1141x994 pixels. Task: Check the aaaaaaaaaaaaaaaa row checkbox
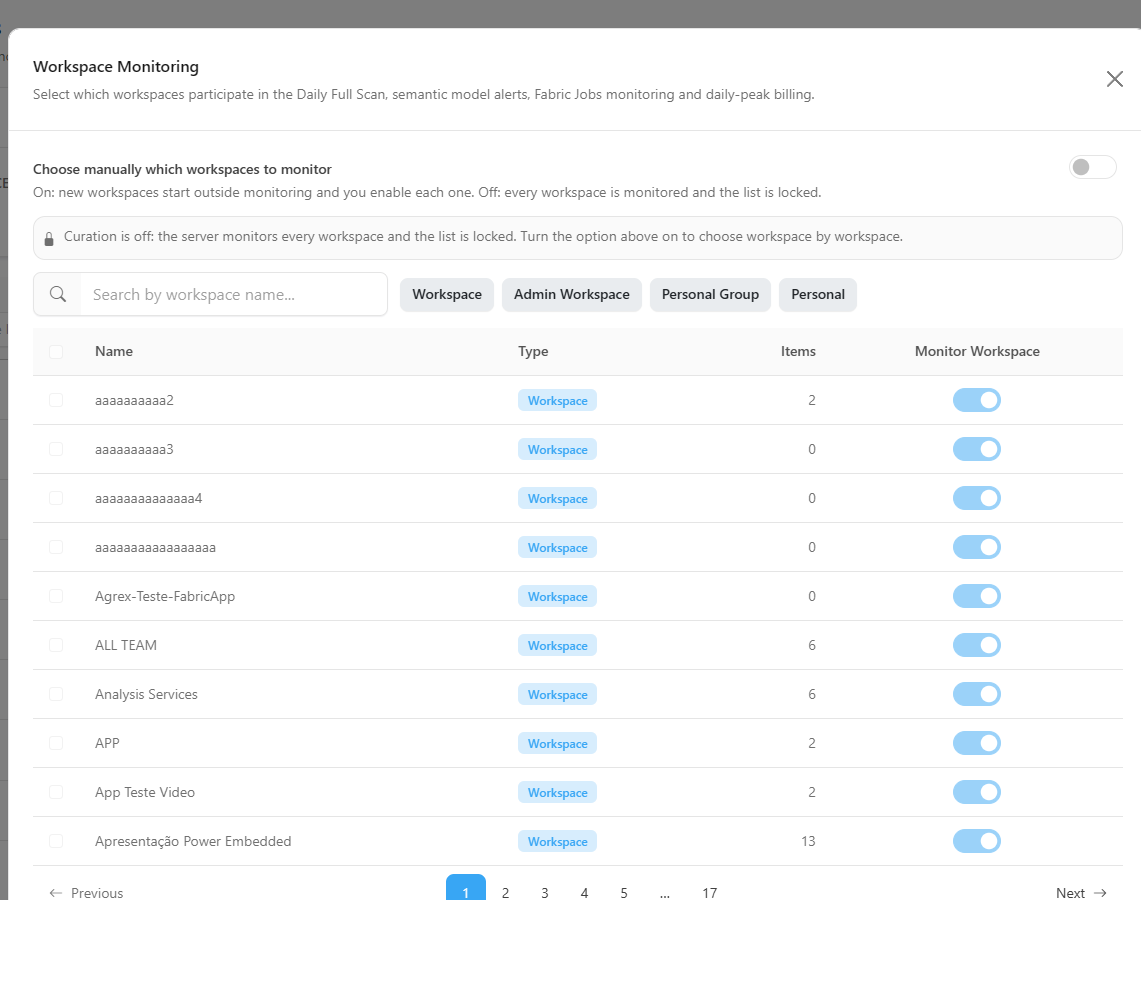tap(56, 547)
